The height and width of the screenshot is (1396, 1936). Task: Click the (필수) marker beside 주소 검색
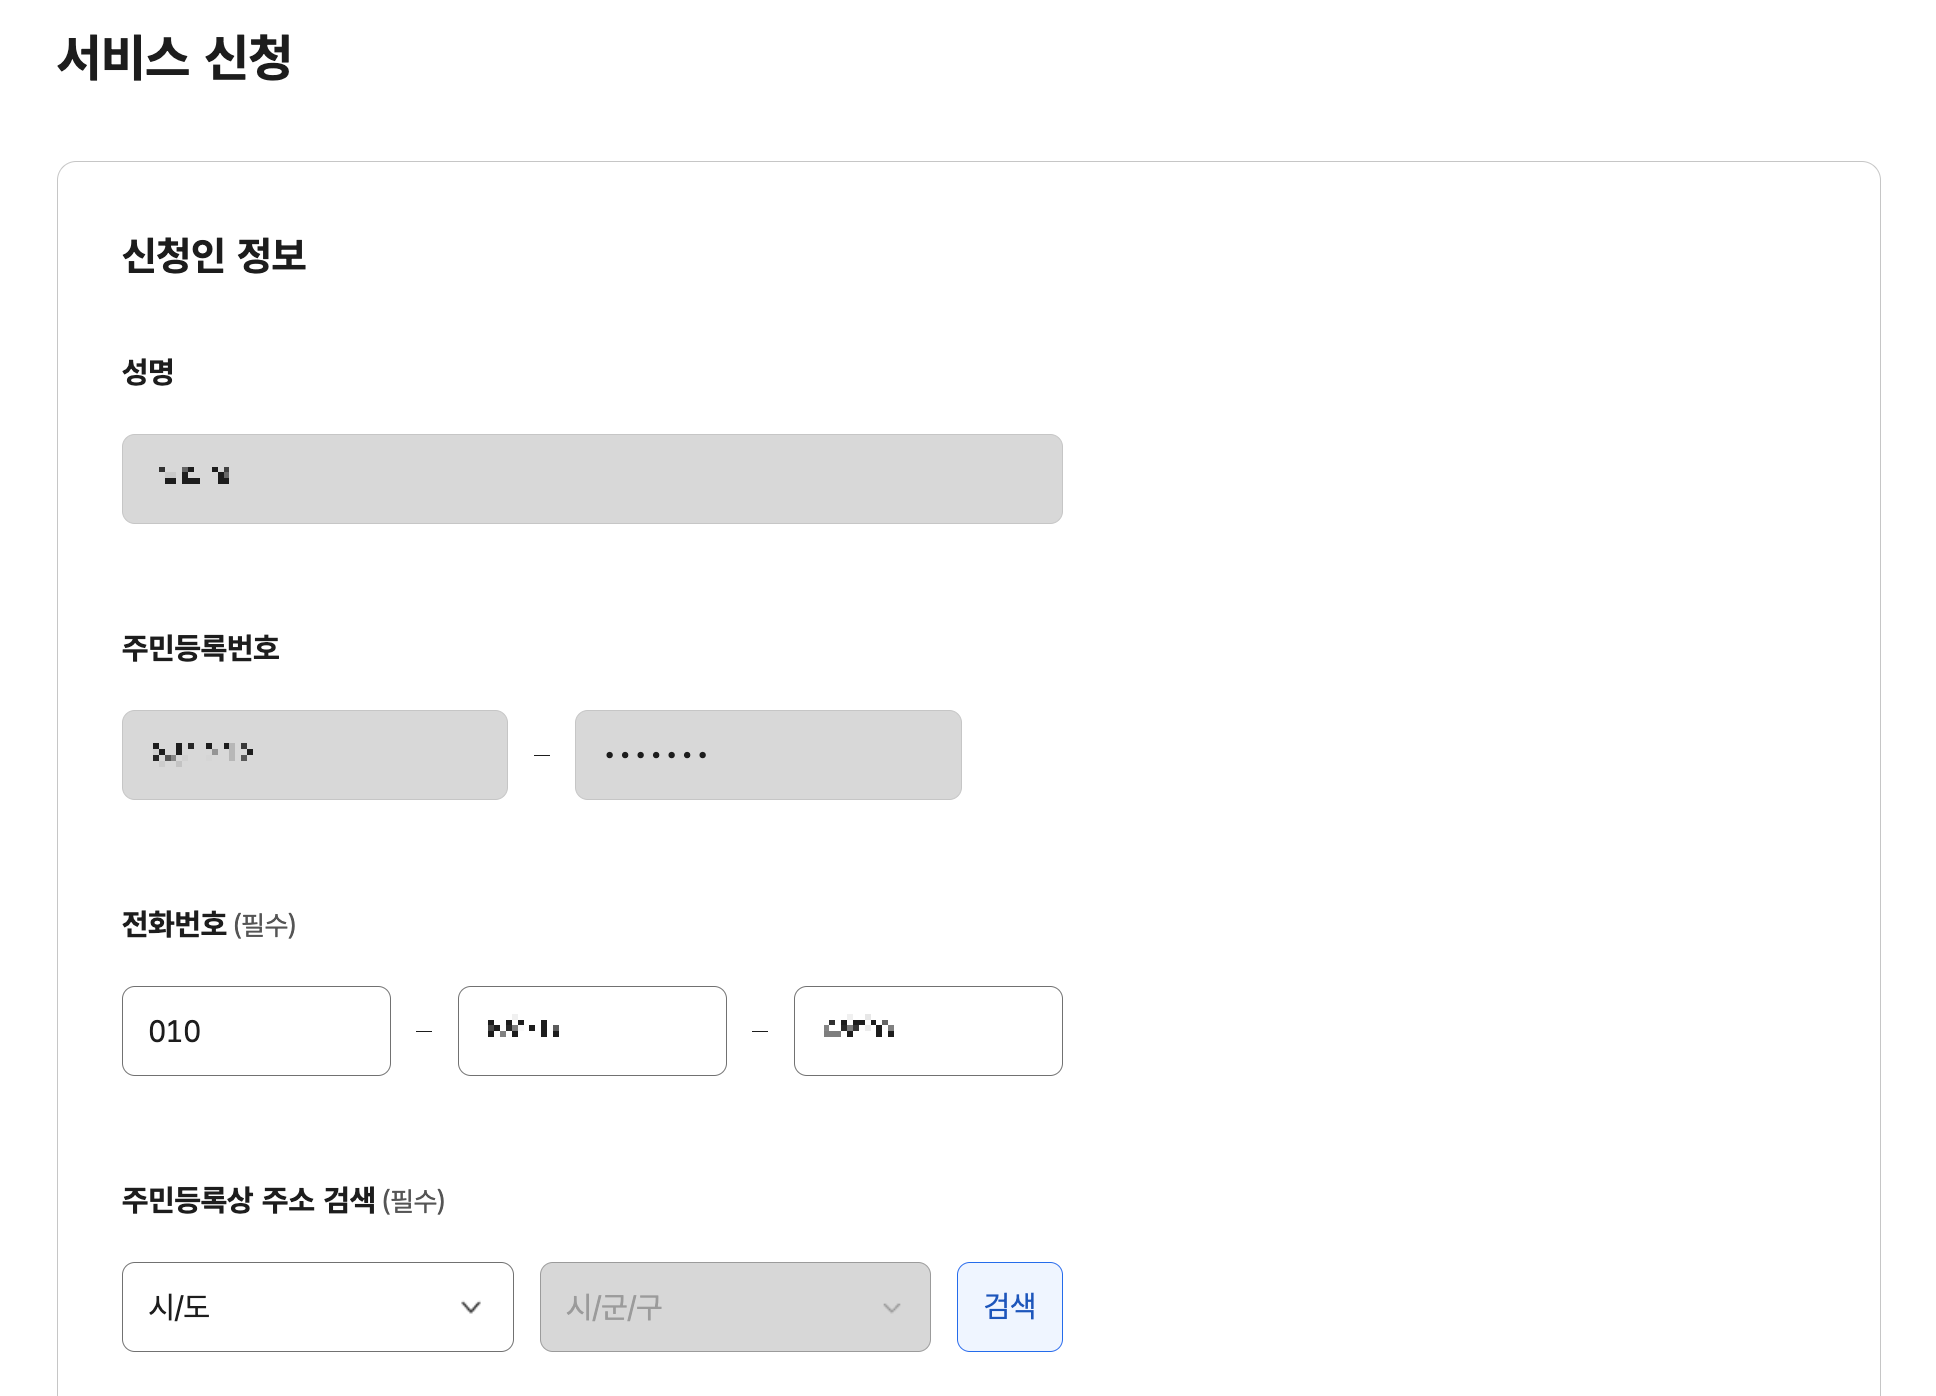pyautogui.click(x=414, y=1201)
